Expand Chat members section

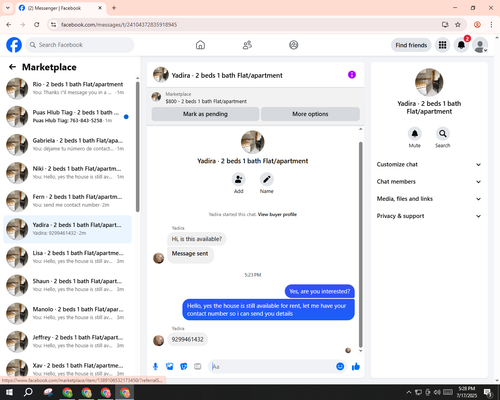point(429,182)
